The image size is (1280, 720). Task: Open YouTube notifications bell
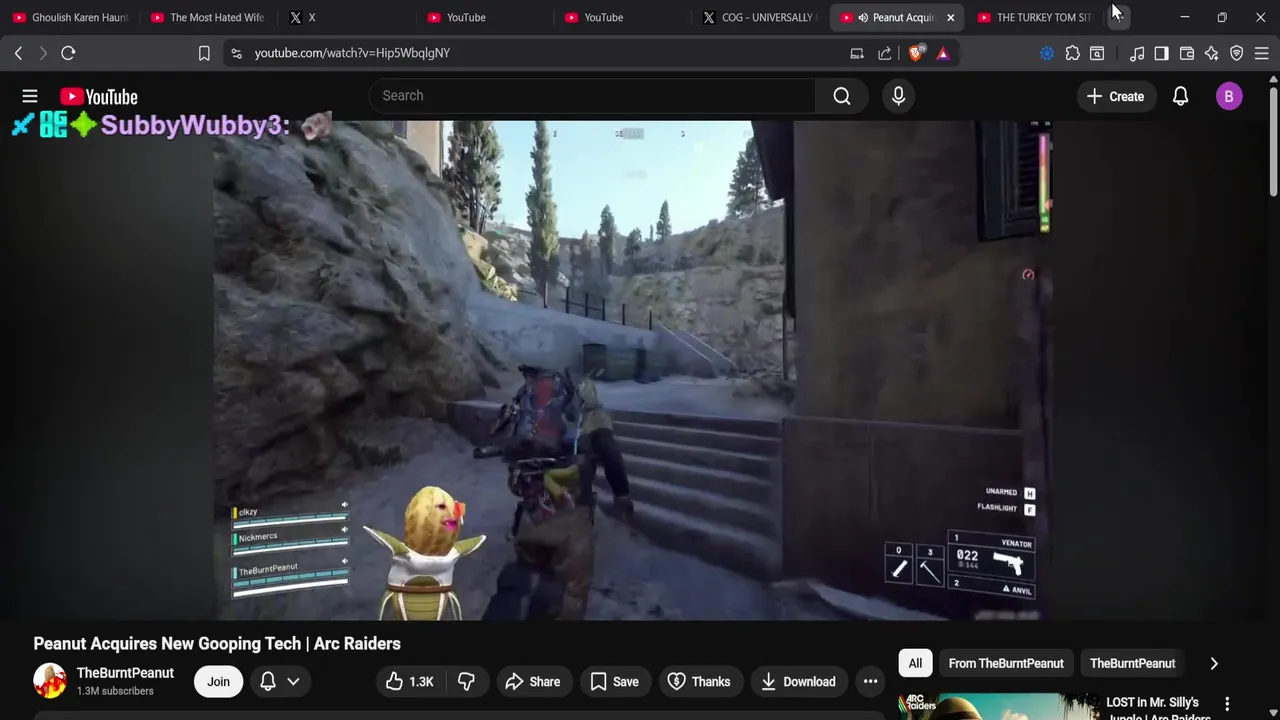click(1180, 96)
